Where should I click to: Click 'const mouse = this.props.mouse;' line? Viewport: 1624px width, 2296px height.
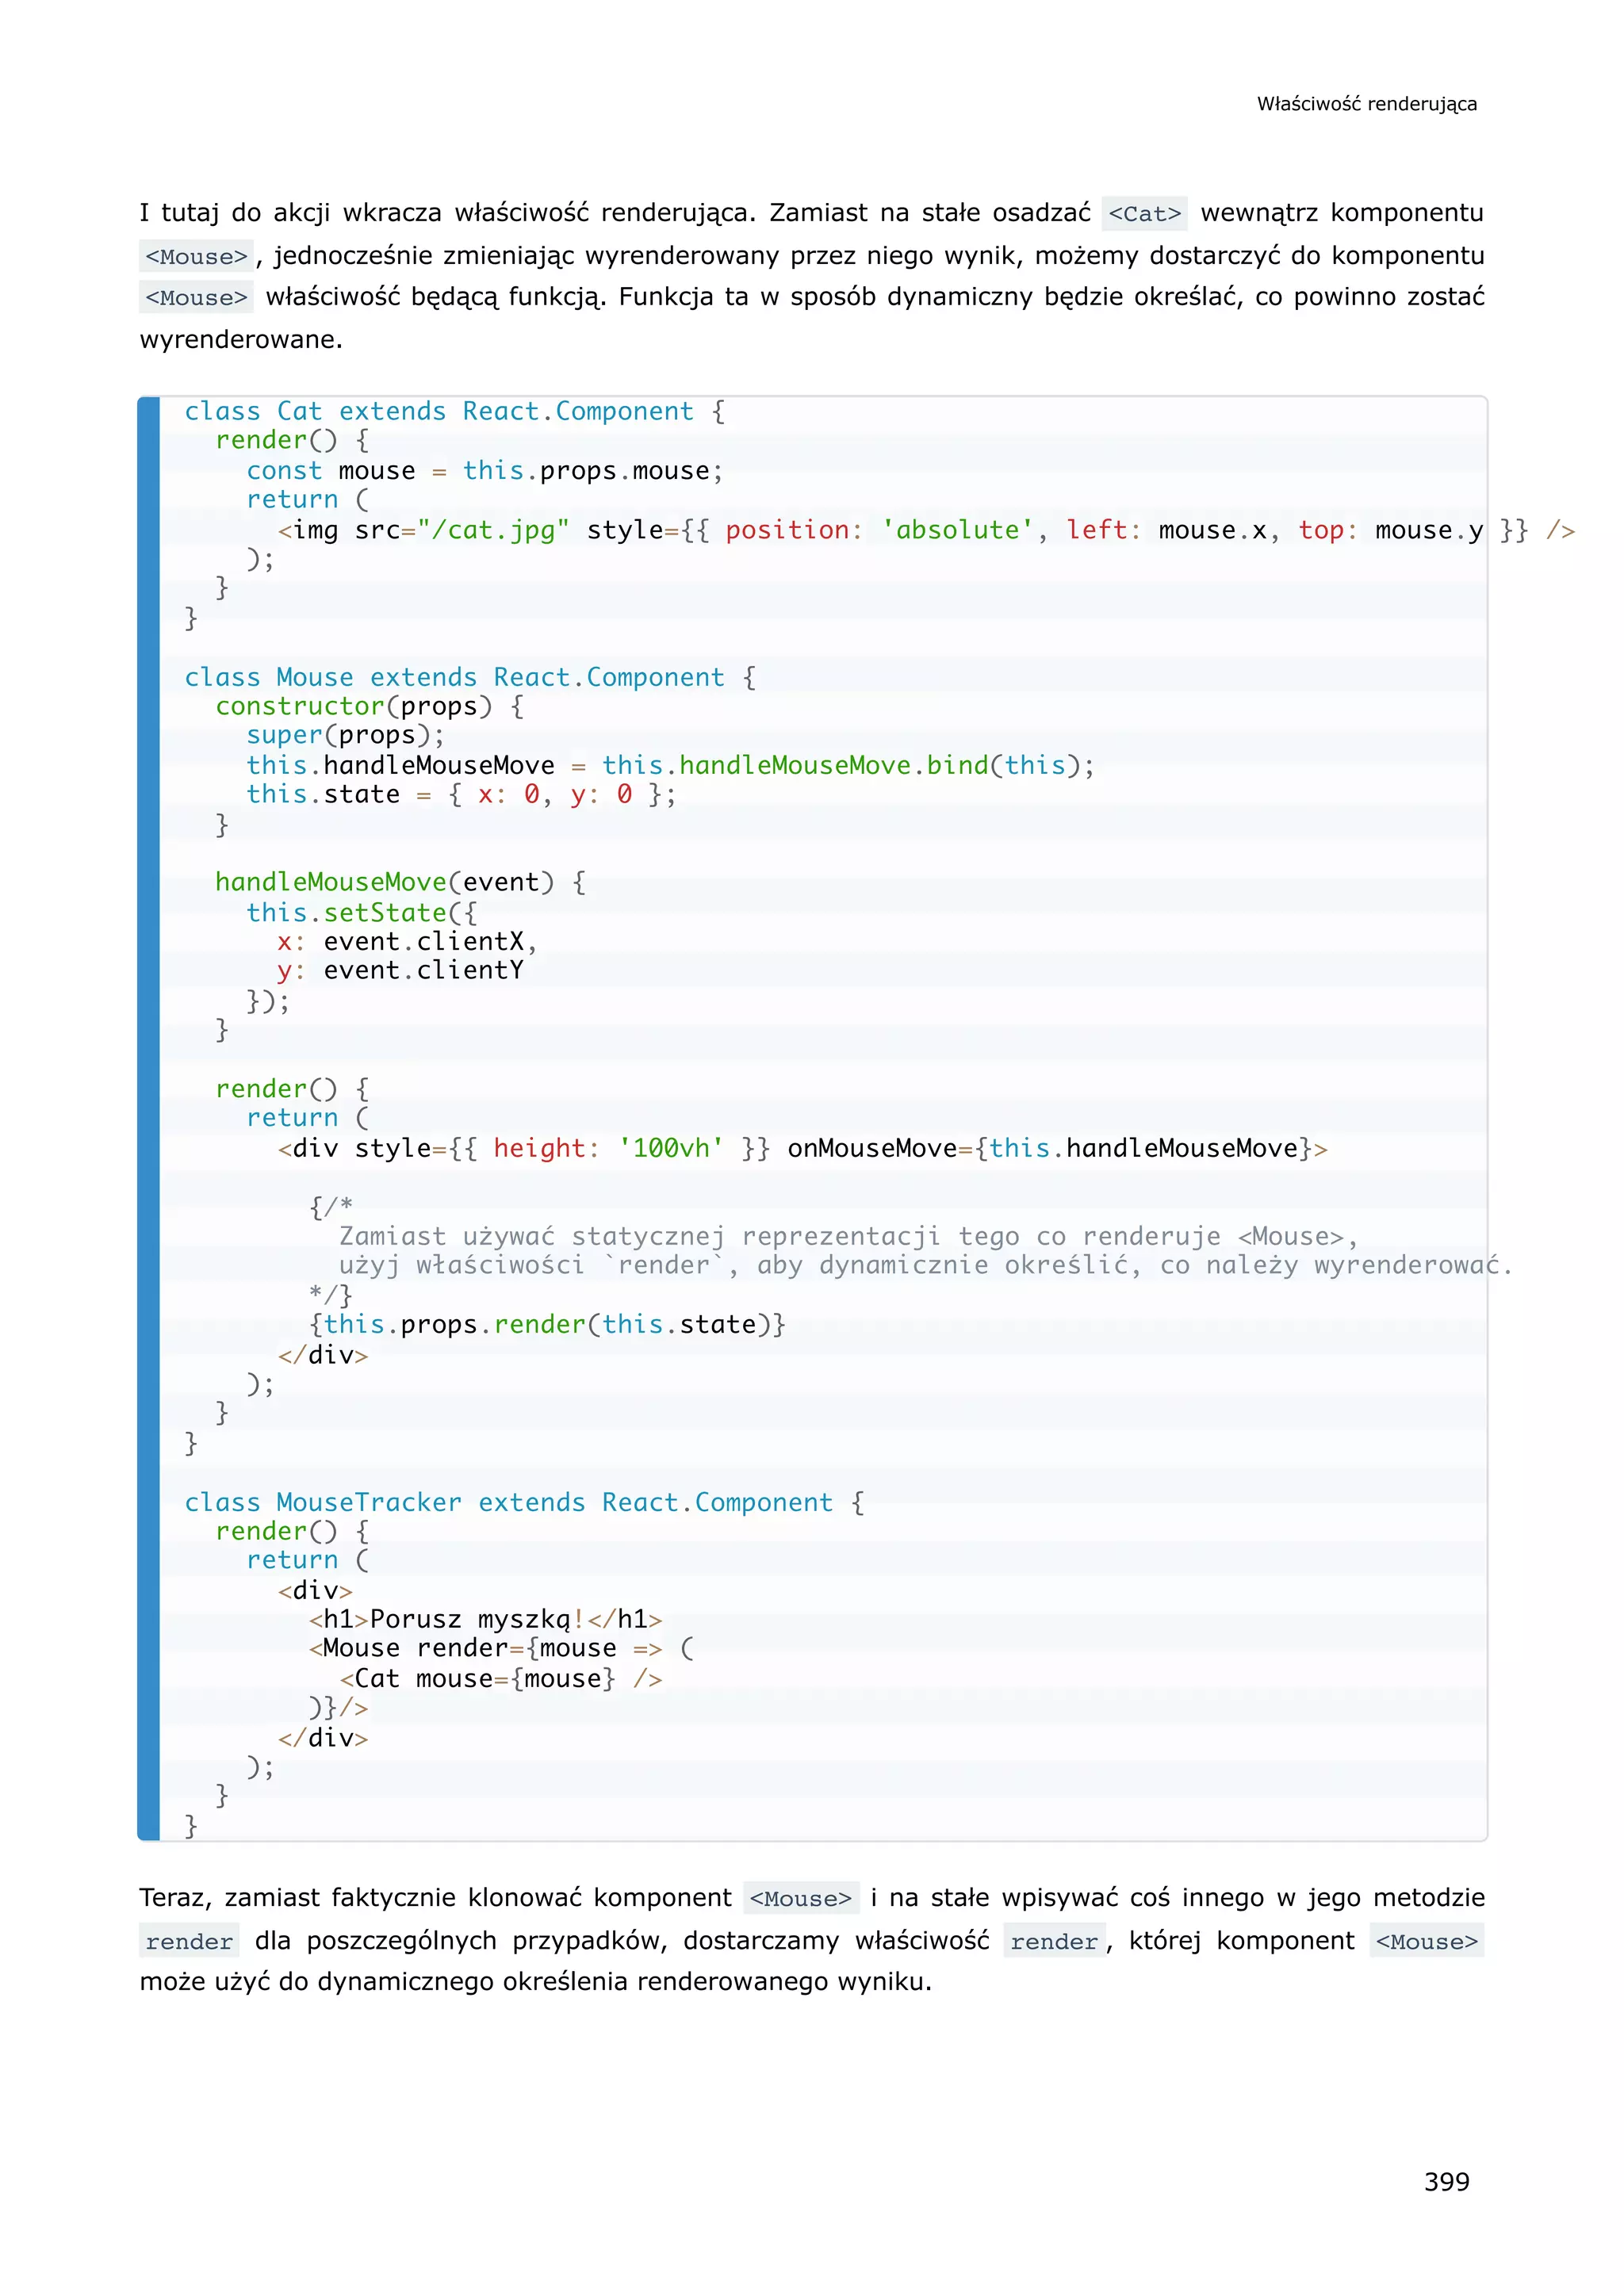pyautogui.click(x=484, y=470)
